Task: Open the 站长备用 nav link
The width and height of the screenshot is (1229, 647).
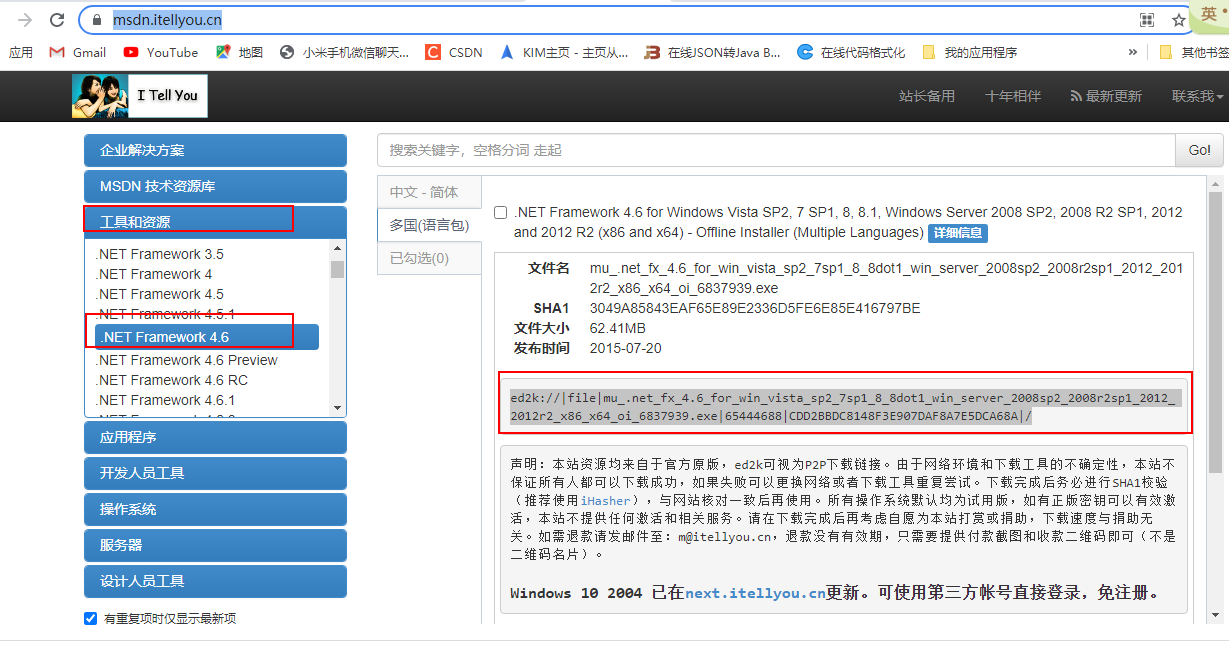Action: point(927,96)
